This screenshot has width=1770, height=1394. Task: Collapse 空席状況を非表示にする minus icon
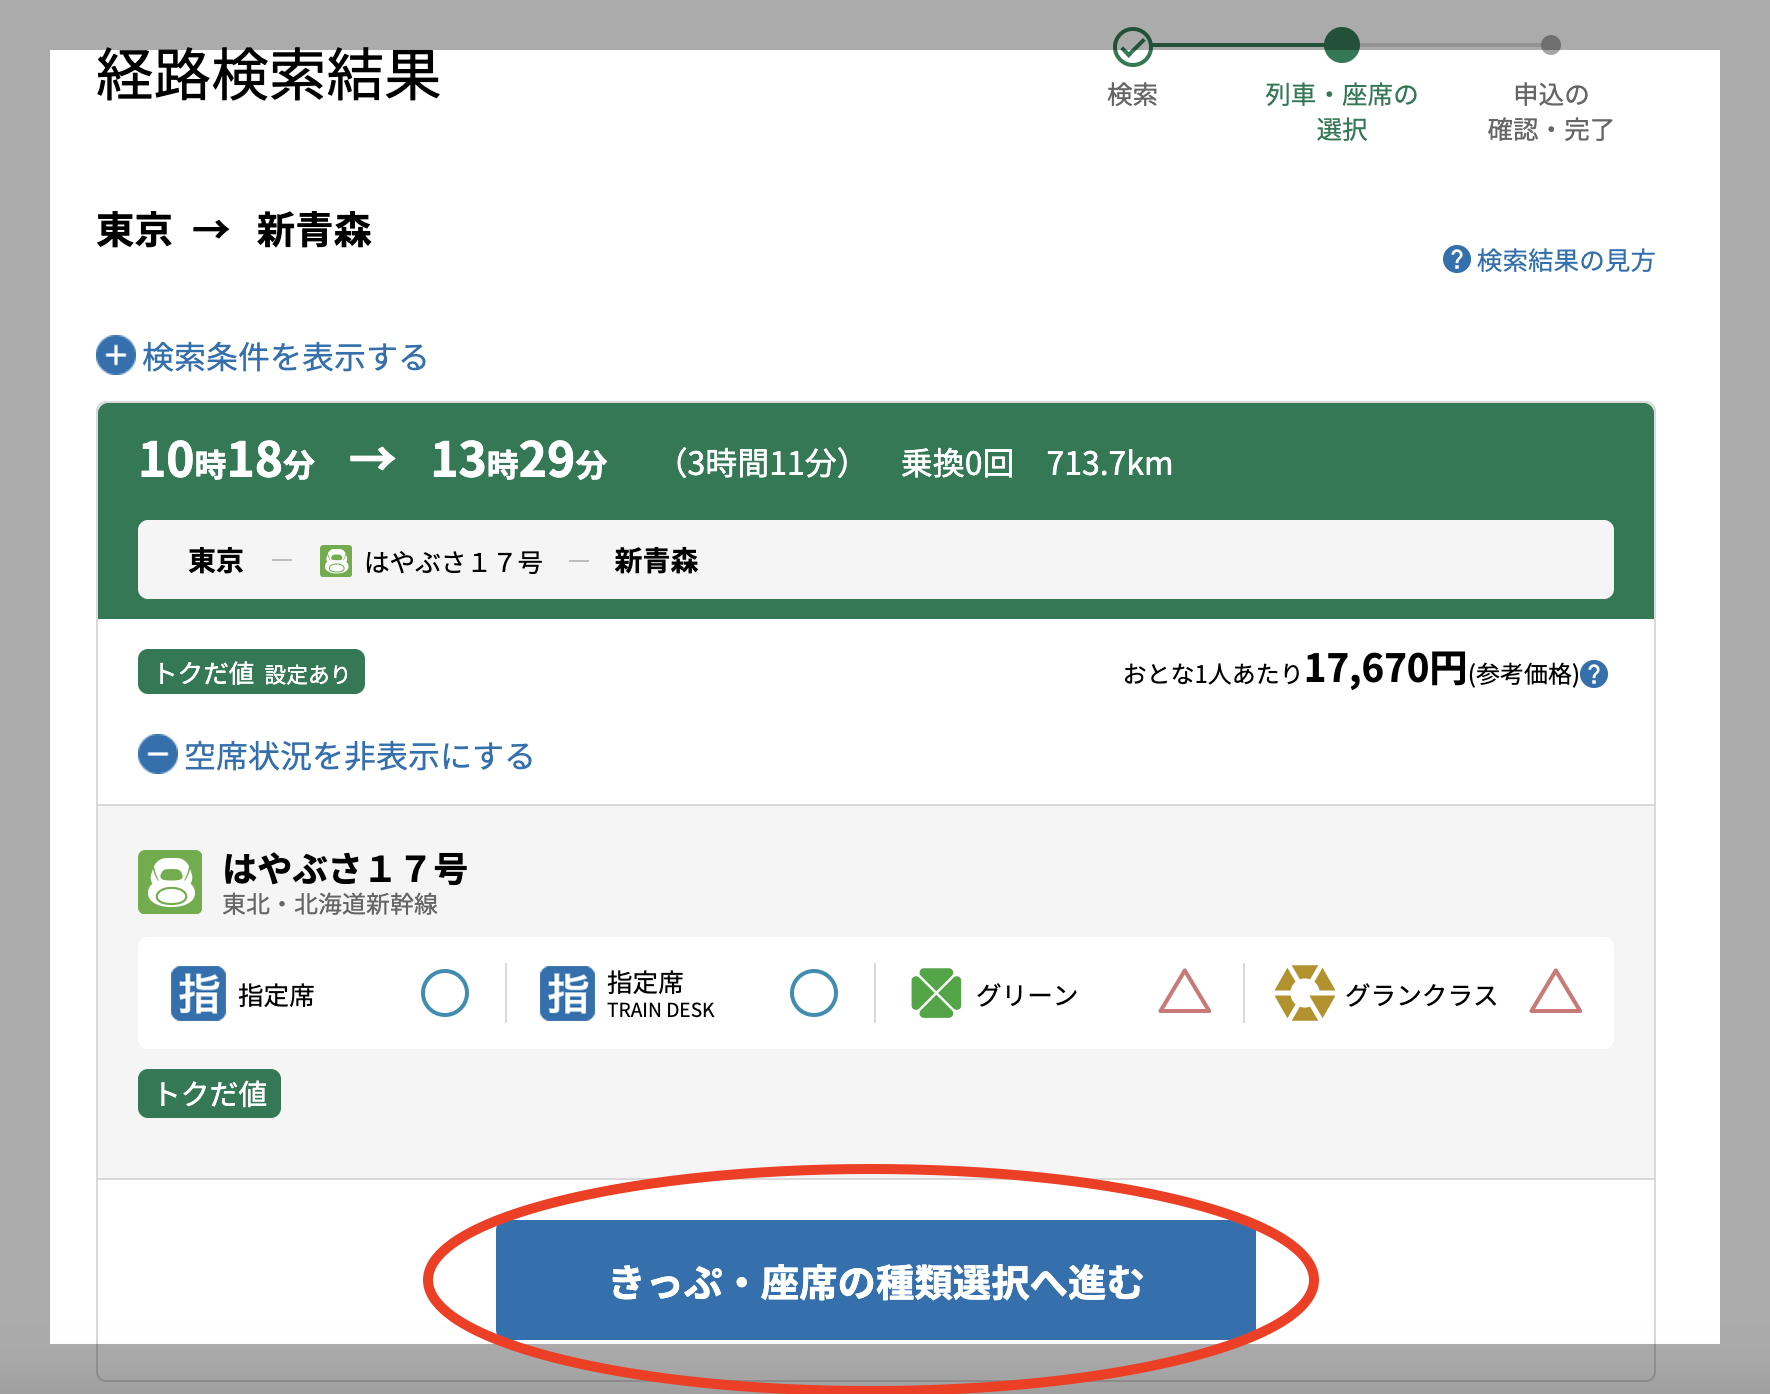(158, 754)
